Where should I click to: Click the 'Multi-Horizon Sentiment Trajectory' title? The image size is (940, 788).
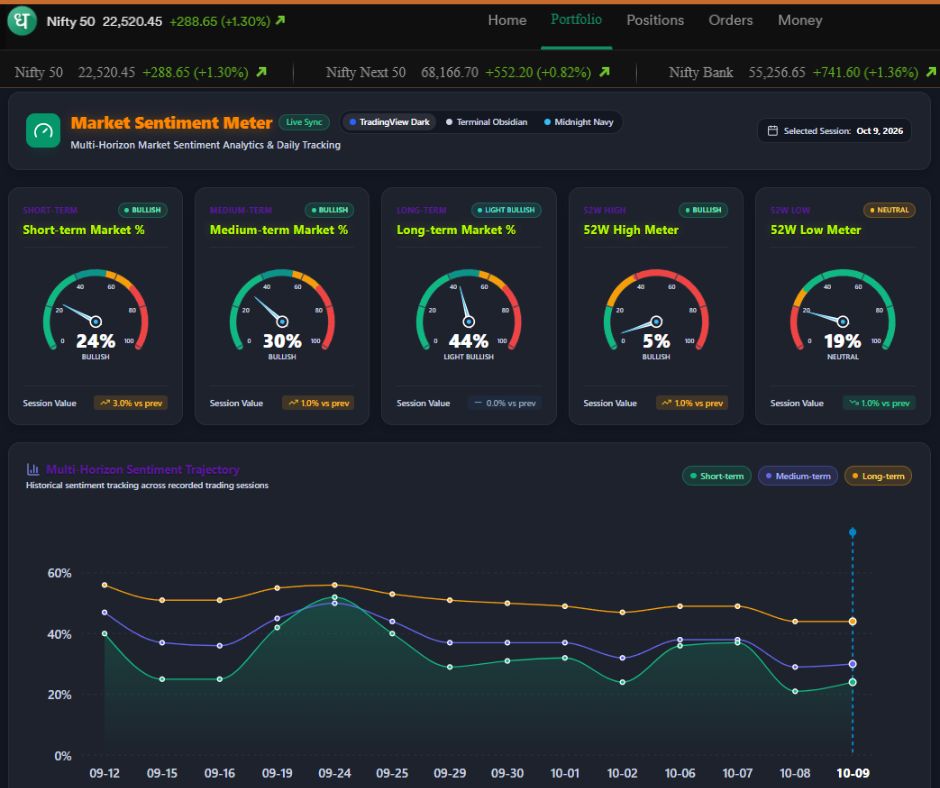tap(143, 469)
